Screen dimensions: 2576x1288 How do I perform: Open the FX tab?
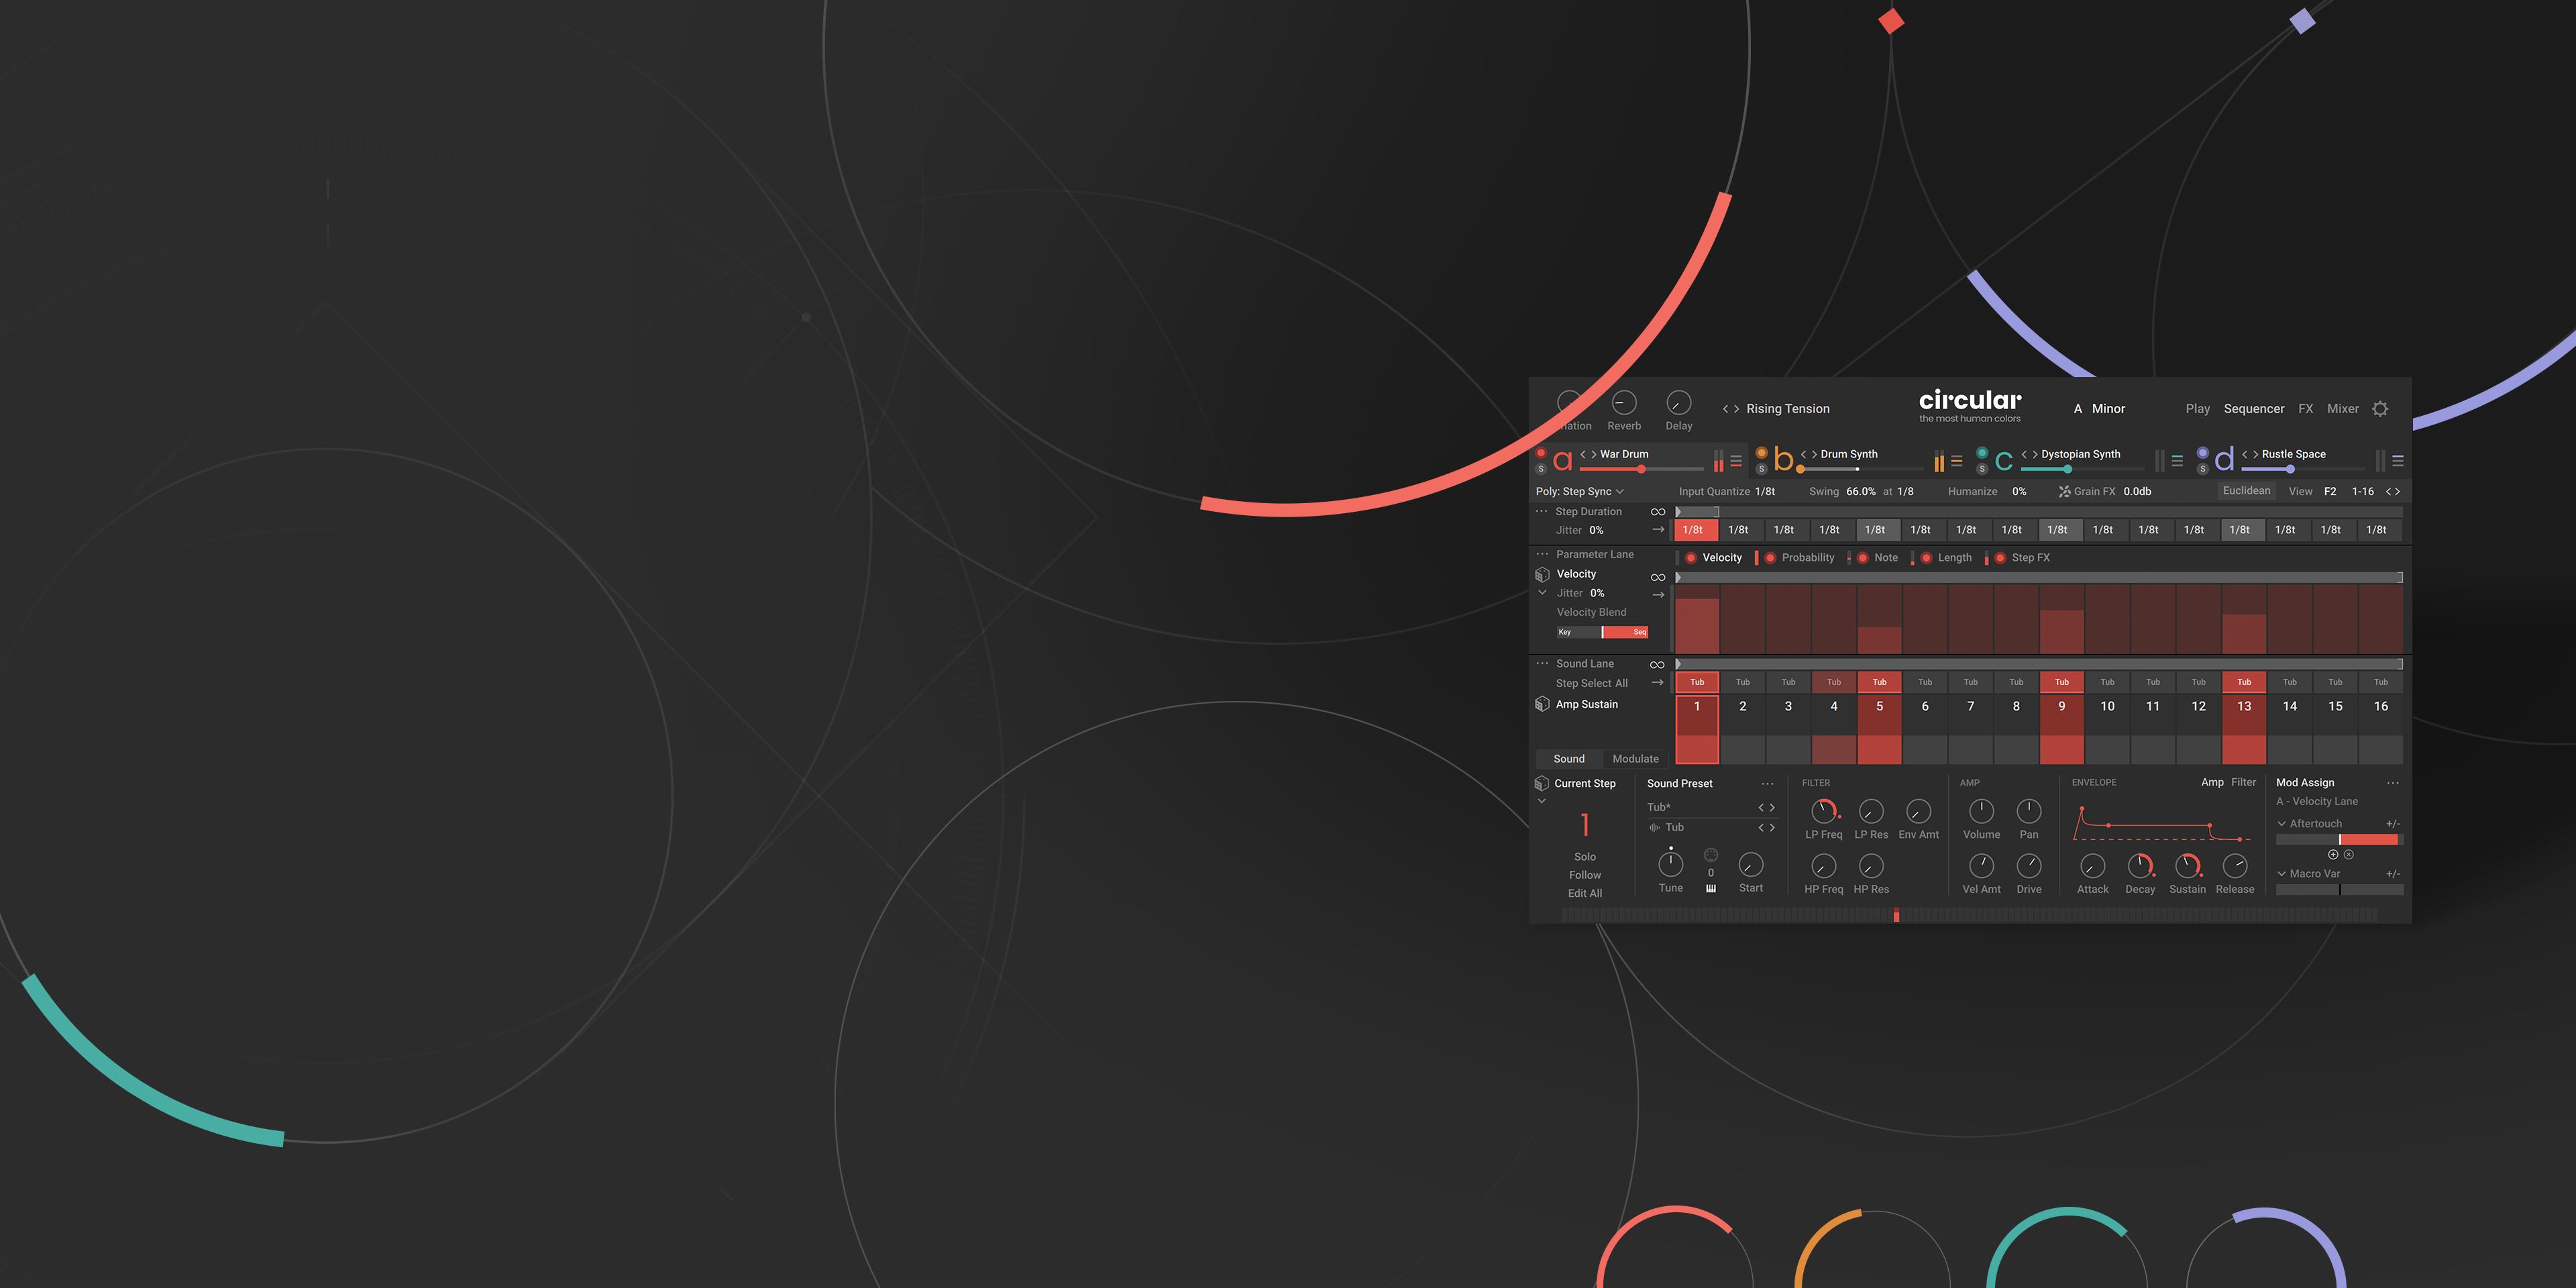[x=2306, y=409]
